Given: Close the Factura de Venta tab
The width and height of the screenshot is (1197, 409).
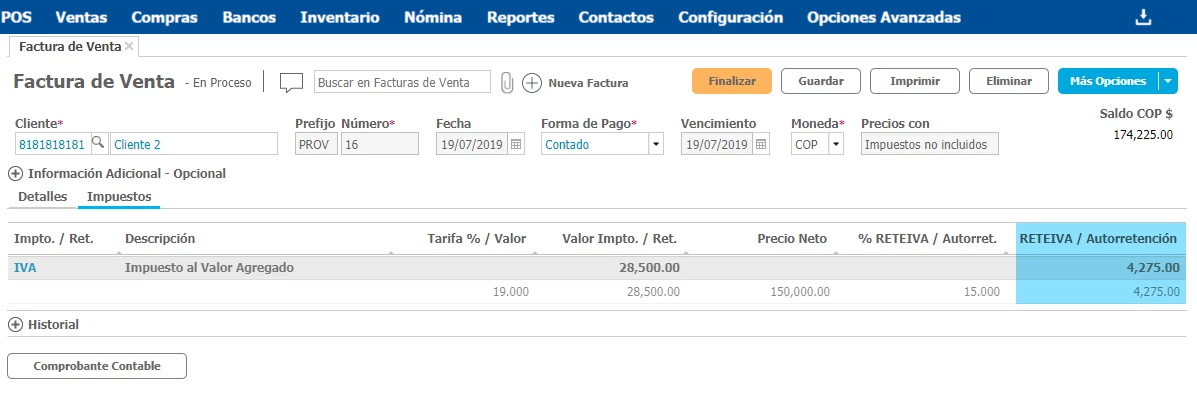Looking at the screenshot, I should click(x=130, y=46).
